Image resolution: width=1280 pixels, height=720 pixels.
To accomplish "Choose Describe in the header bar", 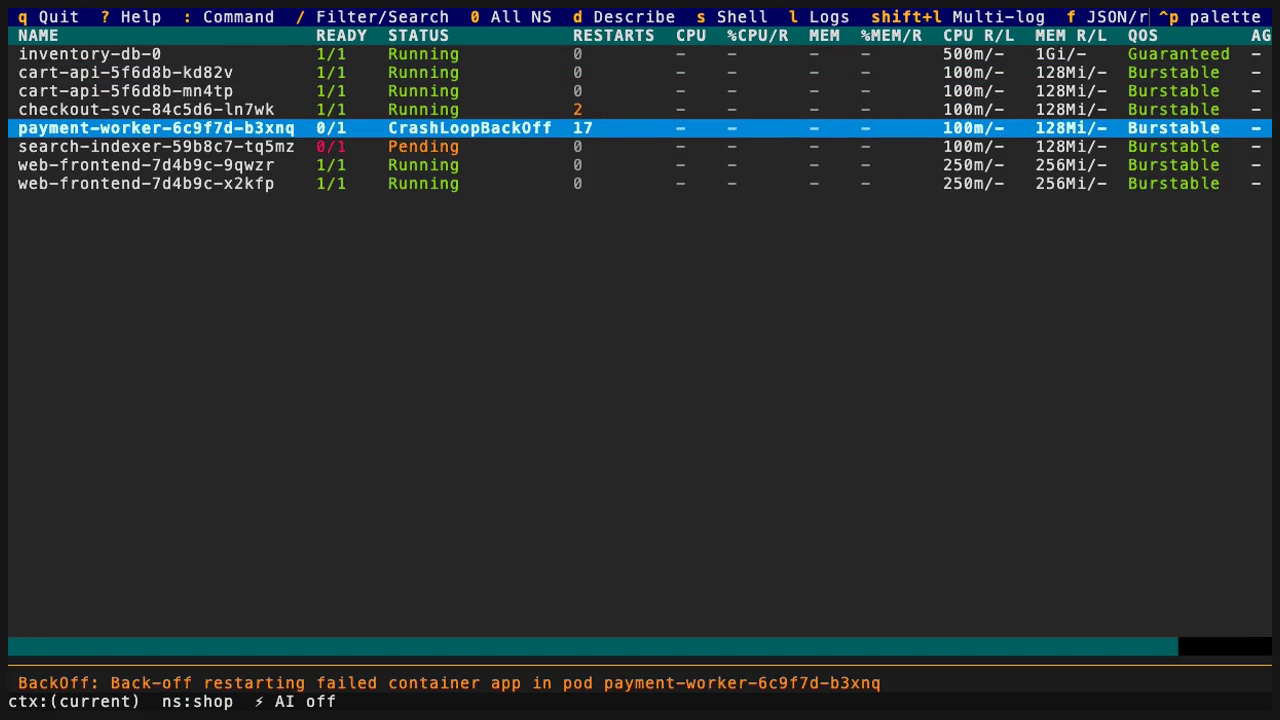I will coord(624,17).
